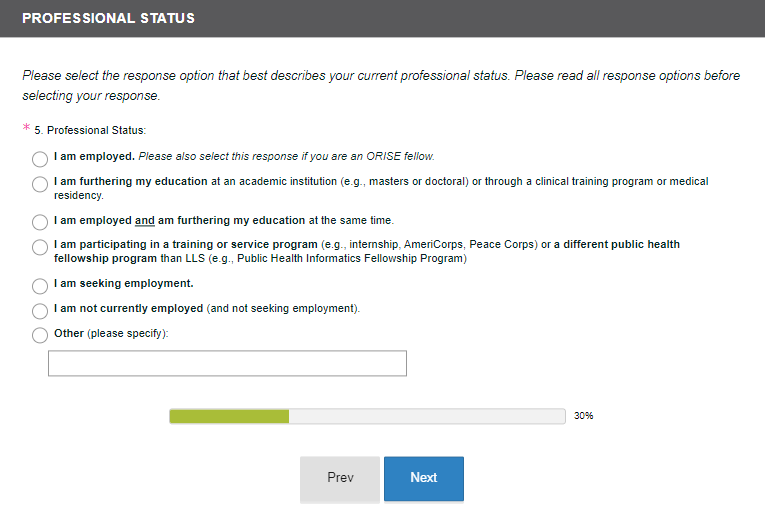Image resolution: width=765 pixels, height=515 pixels.
Task: Select the 'Other (please specify)' radio button
Action: [40, 336]
